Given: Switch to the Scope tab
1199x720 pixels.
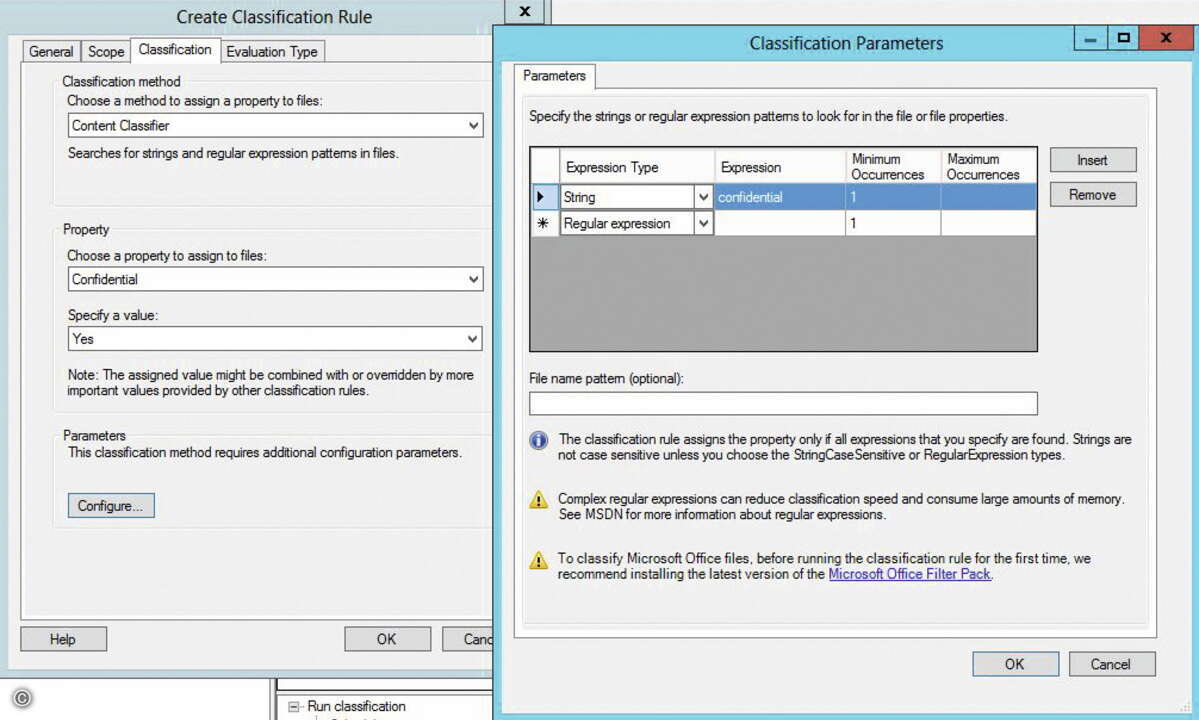Looking at the screenshot, I should pyautogui.click(x=106, y=51).
